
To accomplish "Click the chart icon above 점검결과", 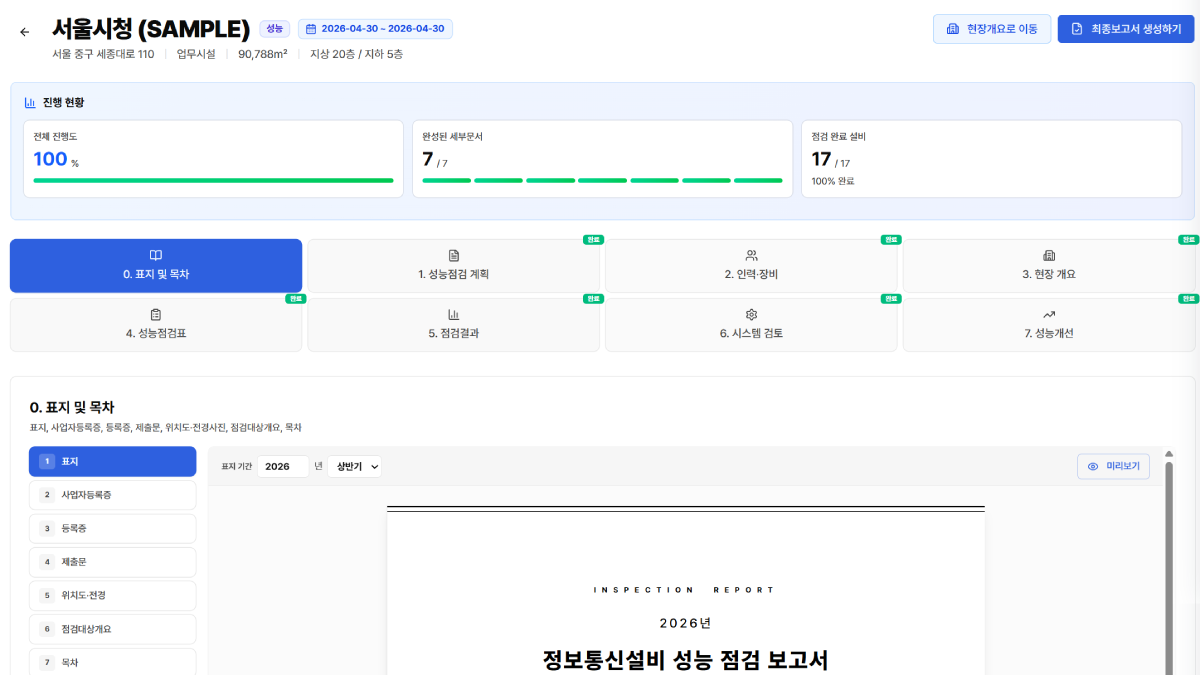I will click(454, 315).
